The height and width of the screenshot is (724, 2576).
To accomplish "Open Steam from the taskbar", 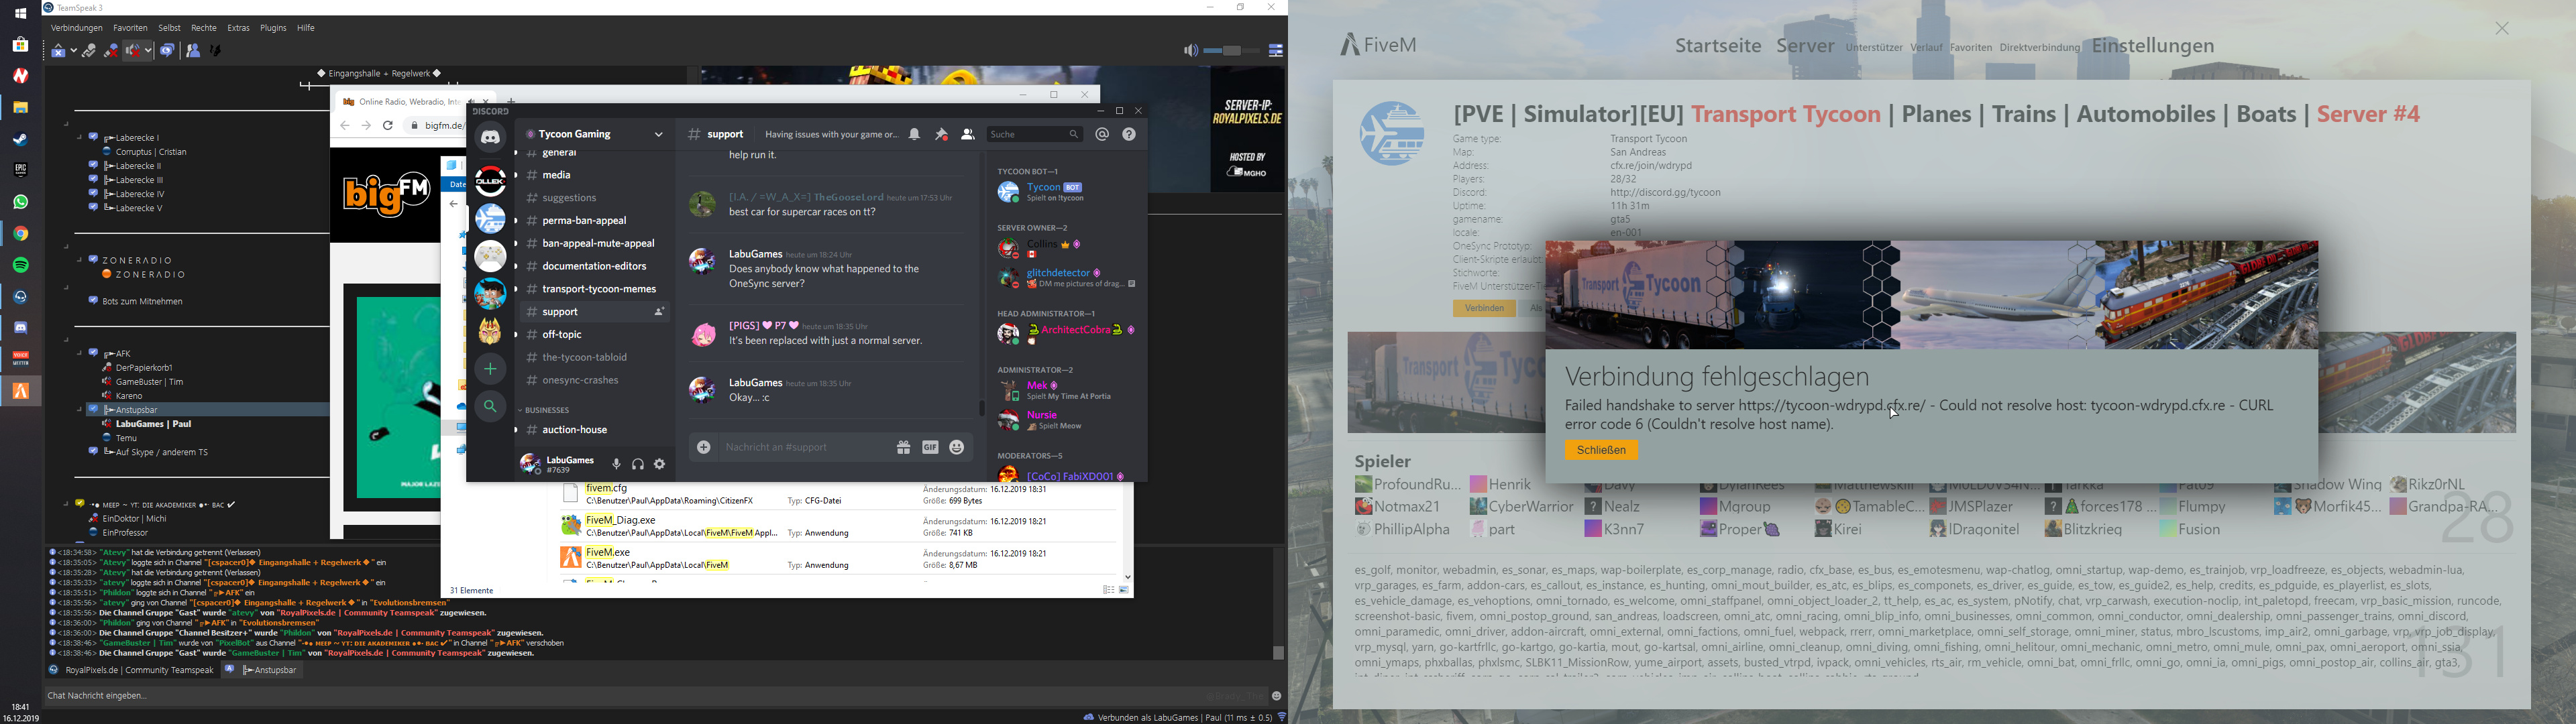I will pyautogui.click(x=20, y=139).
